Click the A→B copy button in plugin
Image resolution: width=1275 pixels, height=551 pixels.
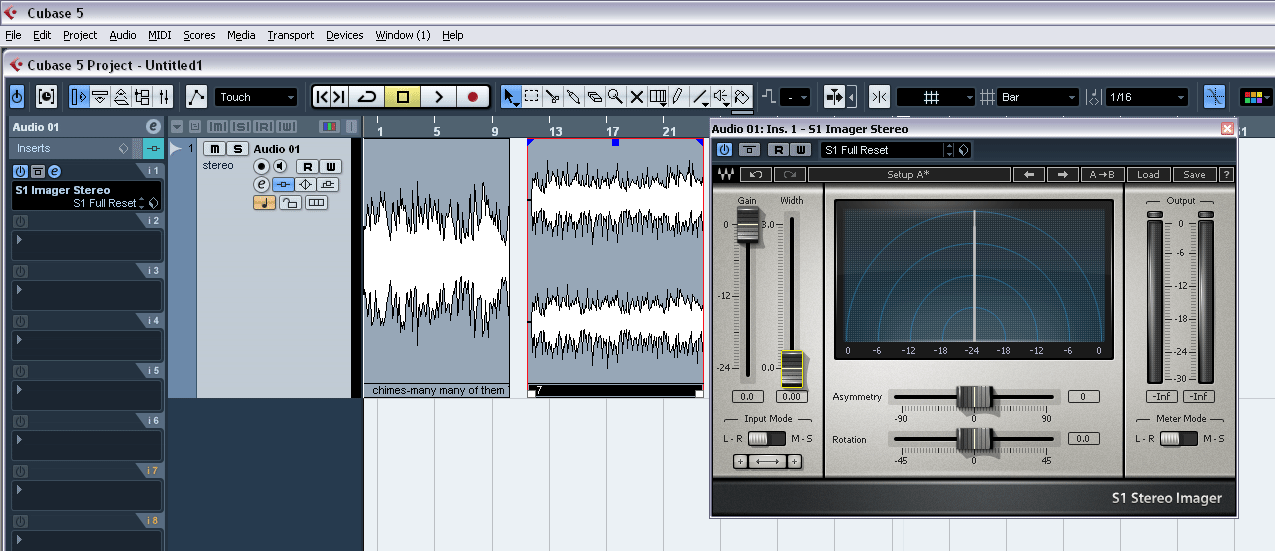pos(1102,175)
